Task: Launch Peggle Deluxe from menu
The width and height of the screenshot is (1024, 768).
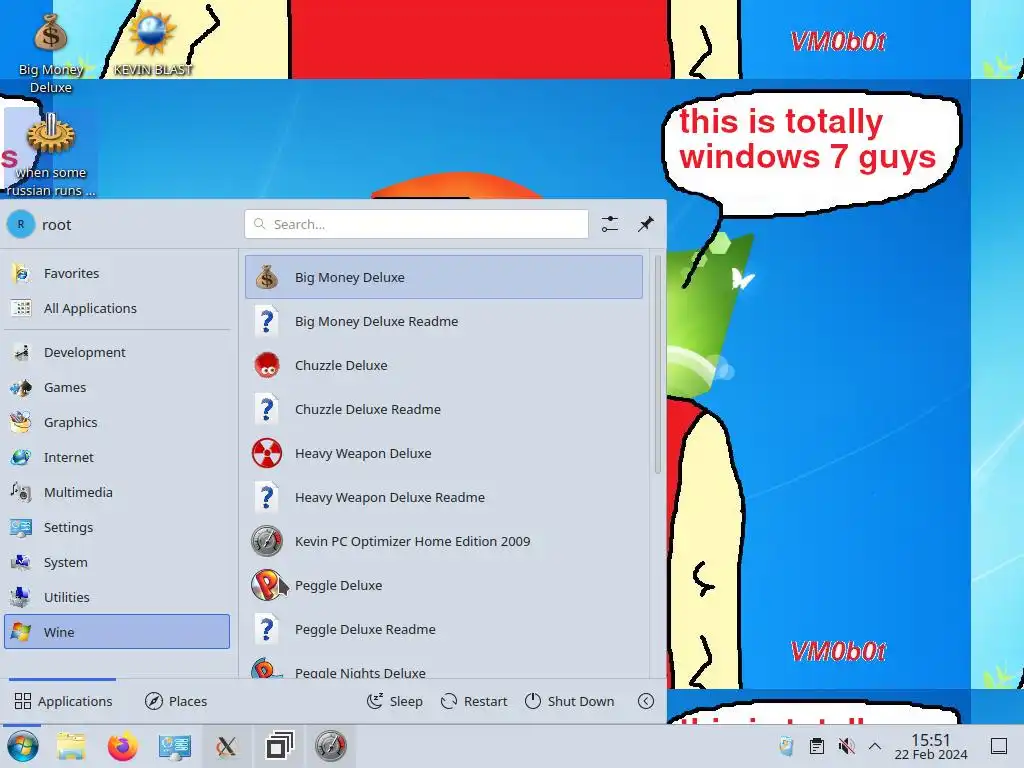Action: click(443, 586)
